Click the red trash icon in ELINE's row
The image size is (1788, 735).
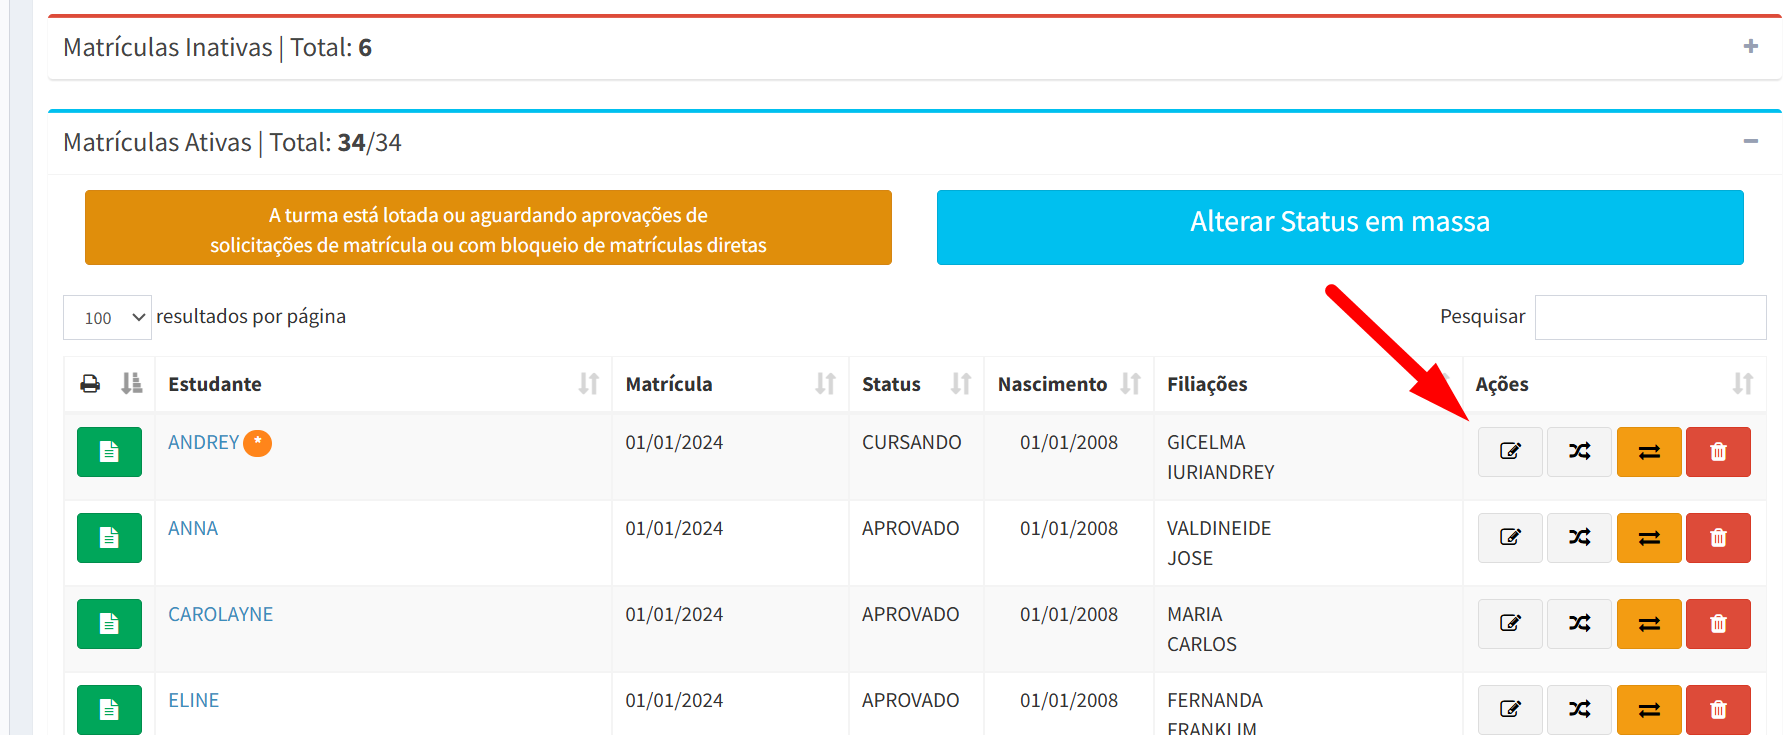1718,709
